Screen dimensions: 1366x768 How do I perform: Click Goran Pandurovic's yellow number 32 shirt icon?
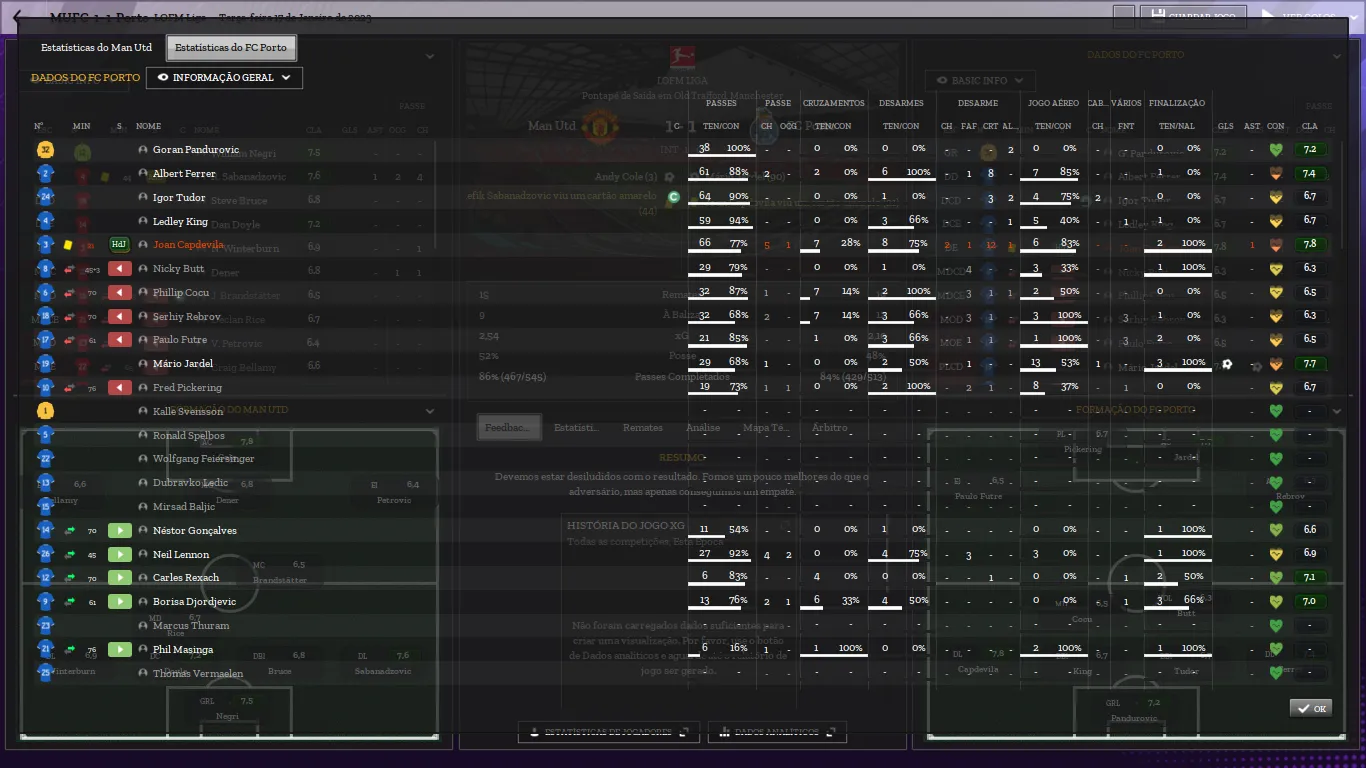point(45,150)
